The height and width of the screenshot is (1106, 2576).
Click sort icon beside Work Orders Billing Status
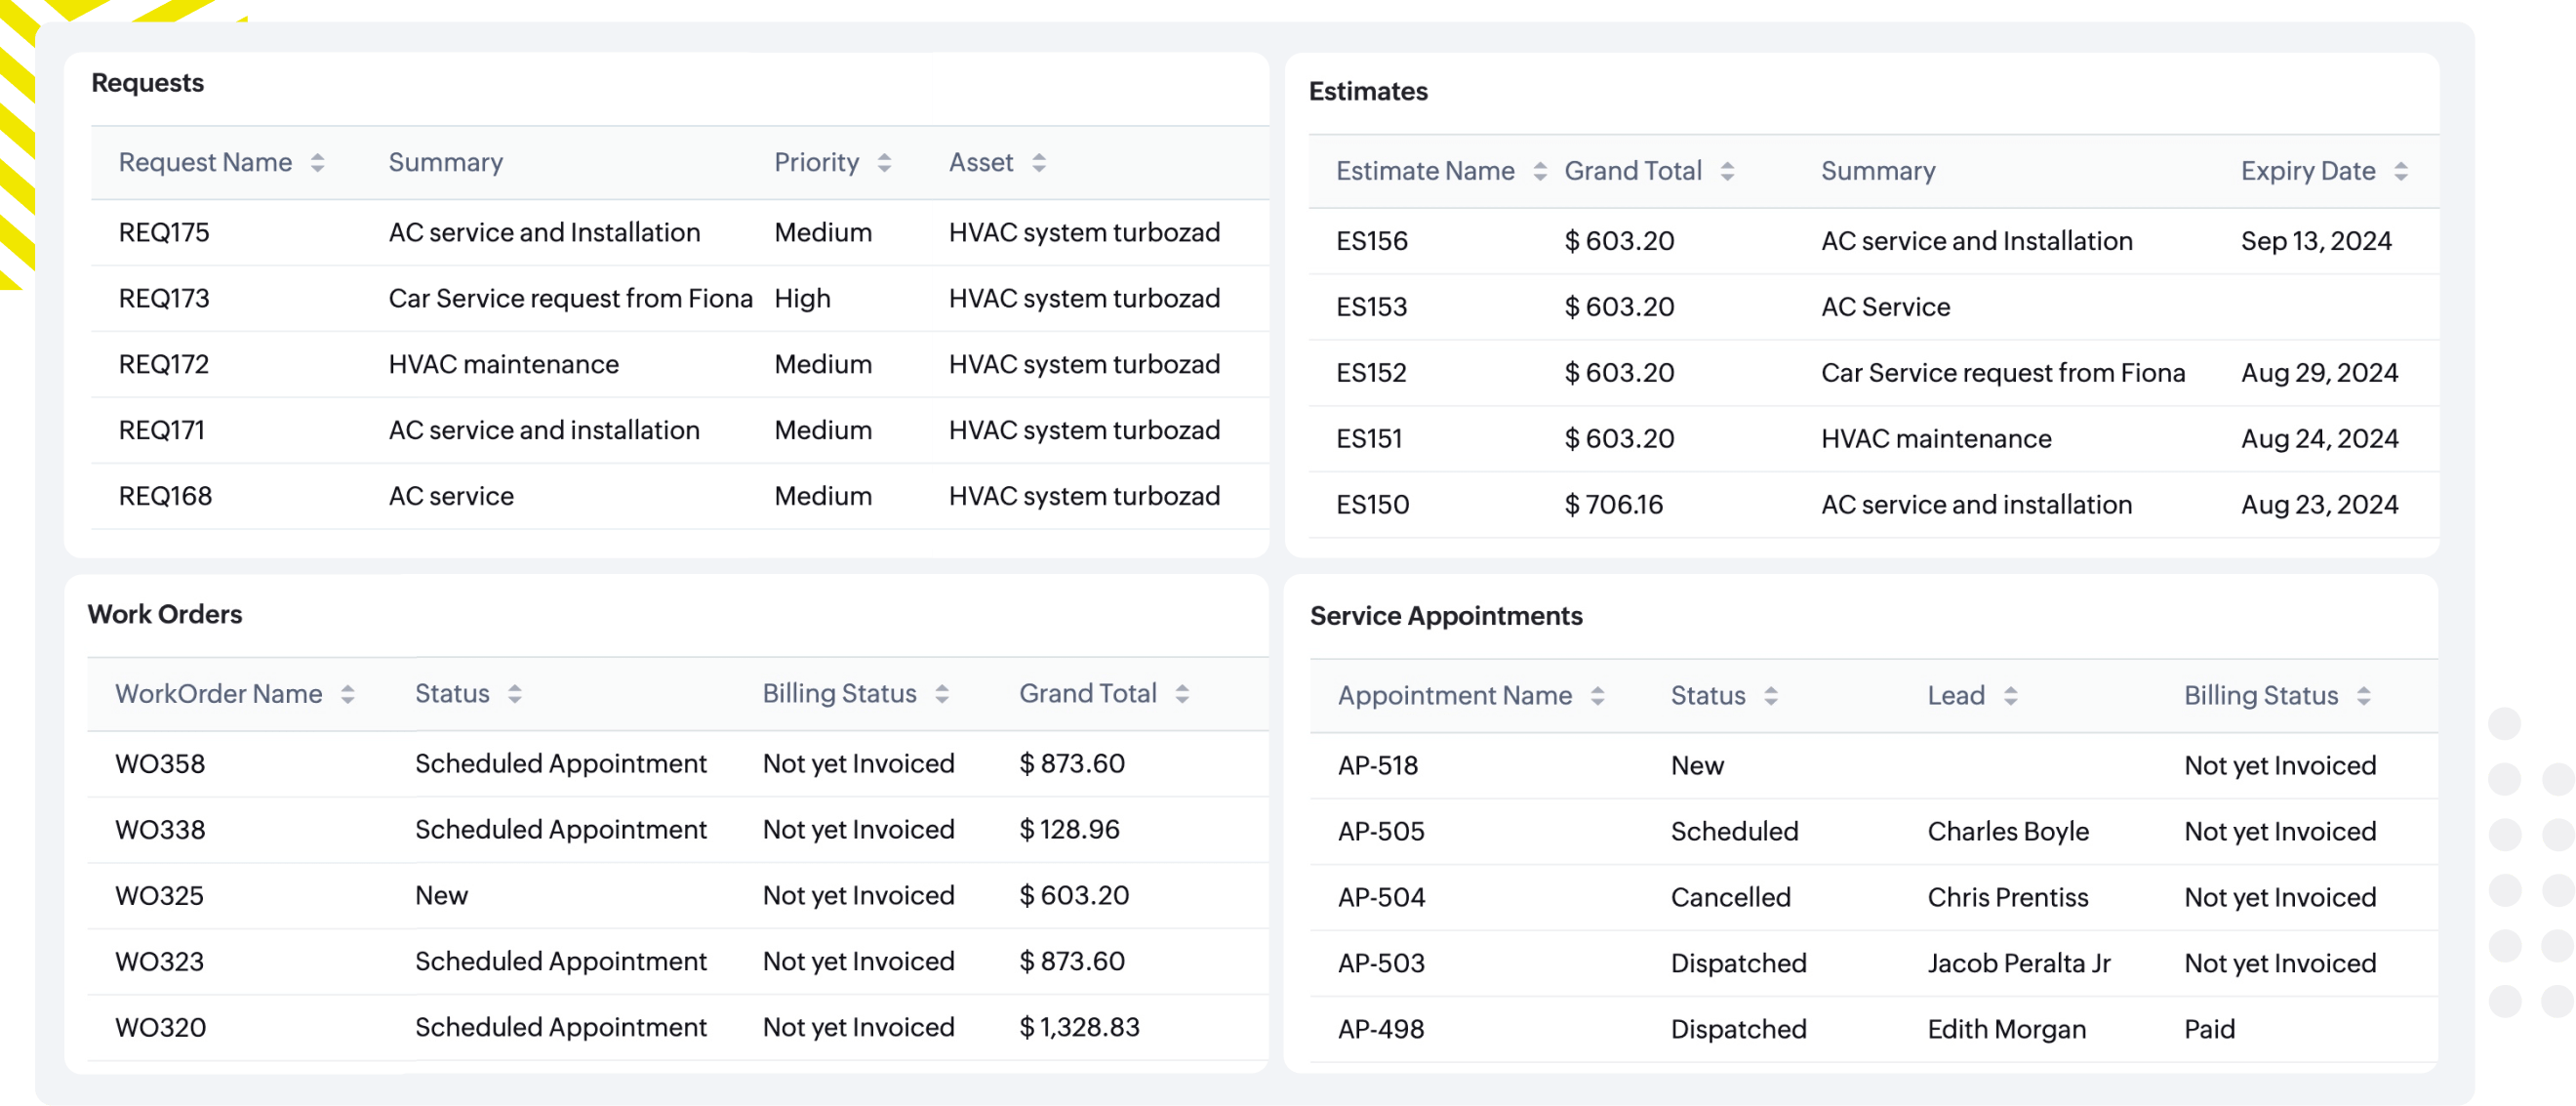click(942, 694)
